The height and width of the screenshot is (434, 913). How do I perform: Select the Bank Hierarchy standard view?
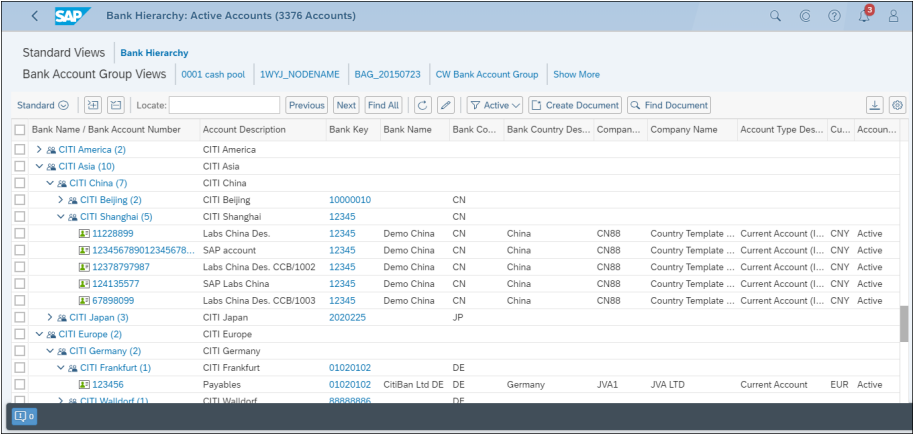click(x=154, y=52)
